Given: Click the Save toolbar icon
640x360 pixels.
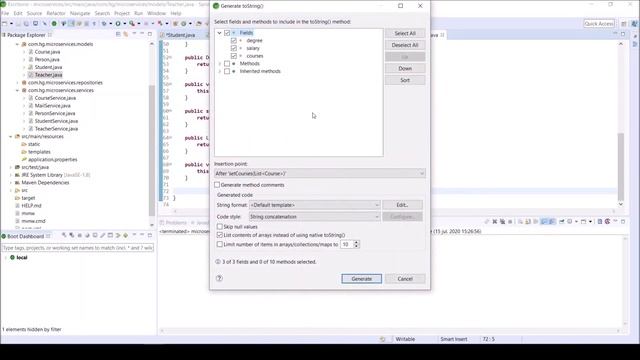Looking at the screenshot, I should click(x=18, y=24).
